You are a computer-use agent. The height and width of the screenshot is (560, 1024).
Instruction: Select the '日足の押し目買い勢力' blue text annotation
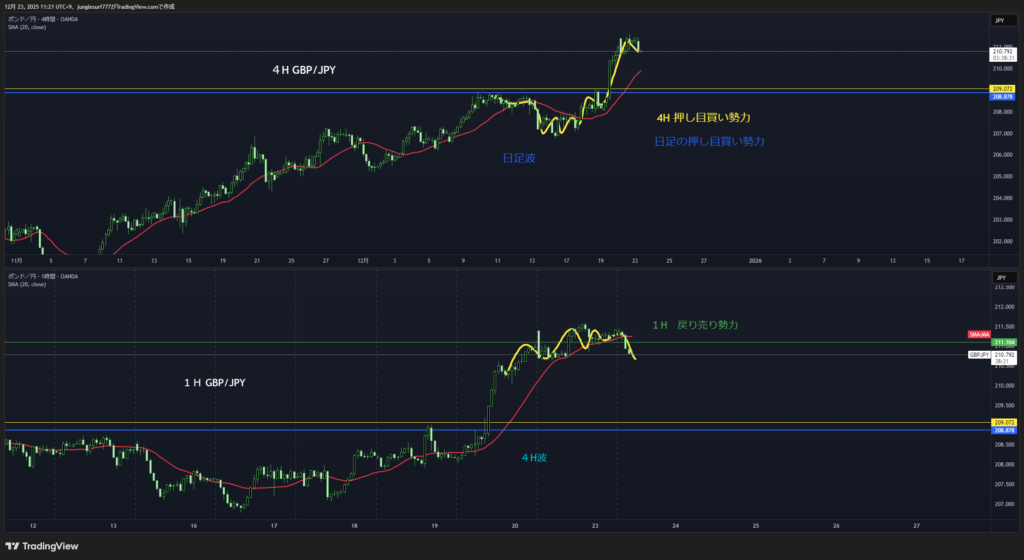[708, 142]
